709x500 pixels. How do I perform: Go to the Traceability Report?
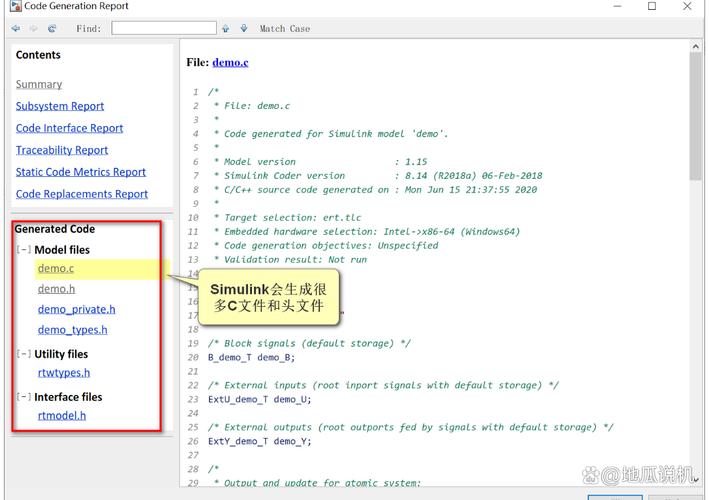click(x=62, y=150)
